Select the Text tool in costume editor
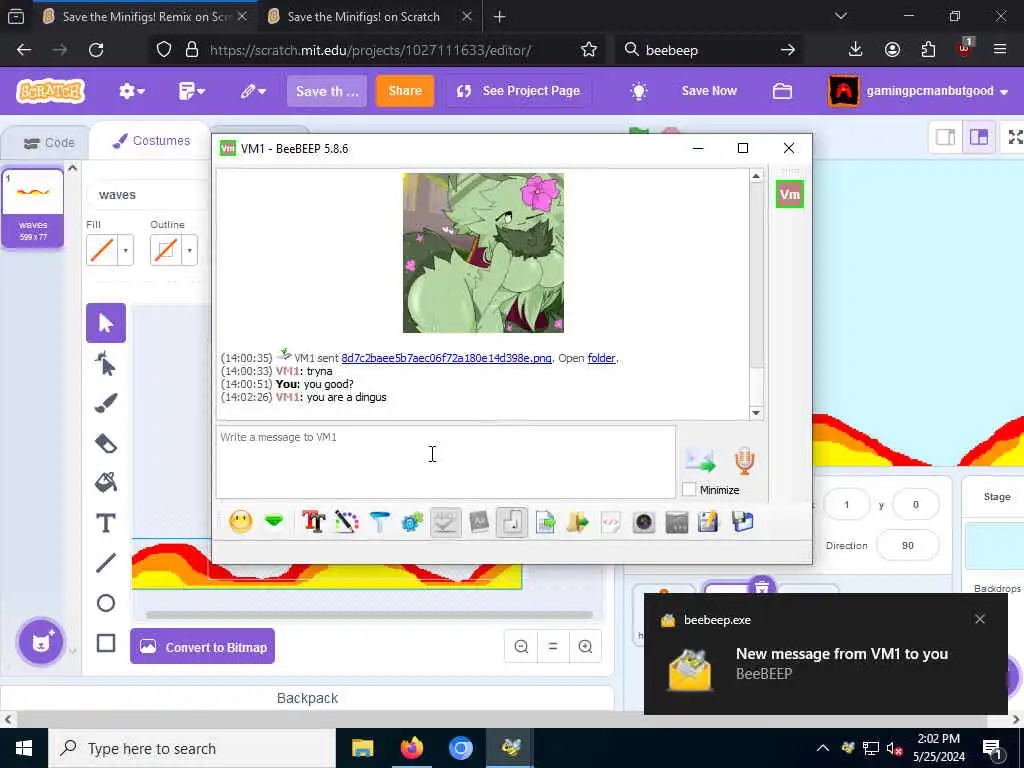The width and height of the screenshot is (1024, 768). 106,522
